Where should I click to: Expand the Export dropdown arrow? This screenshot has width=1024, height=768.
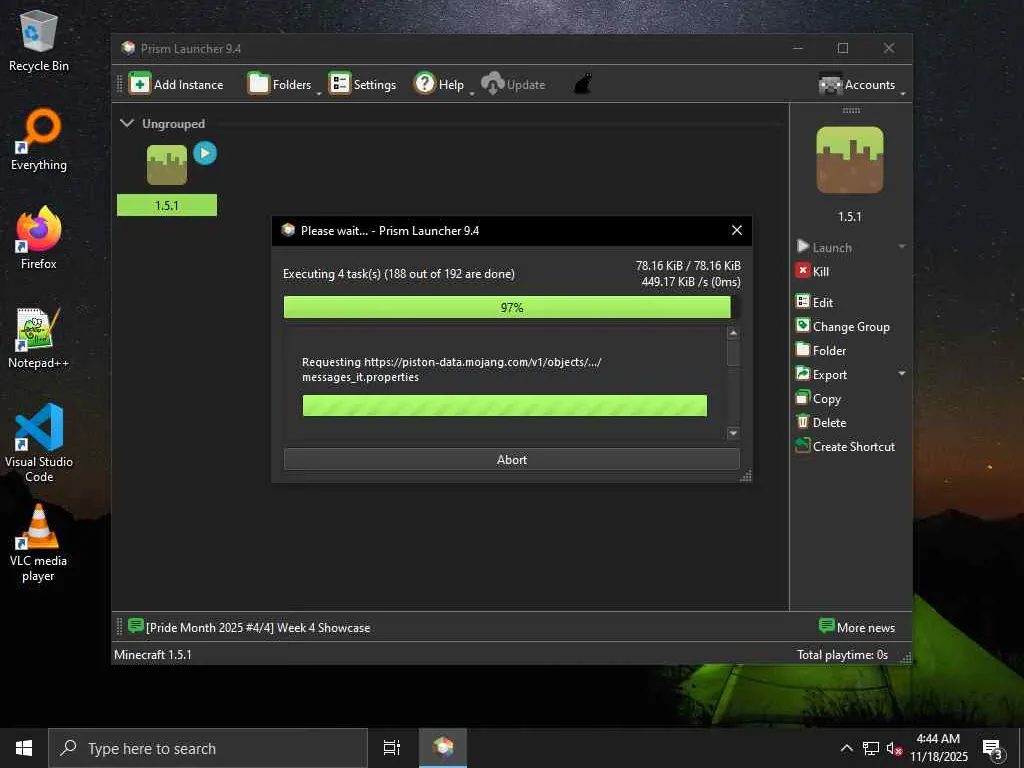click(902, 374)
